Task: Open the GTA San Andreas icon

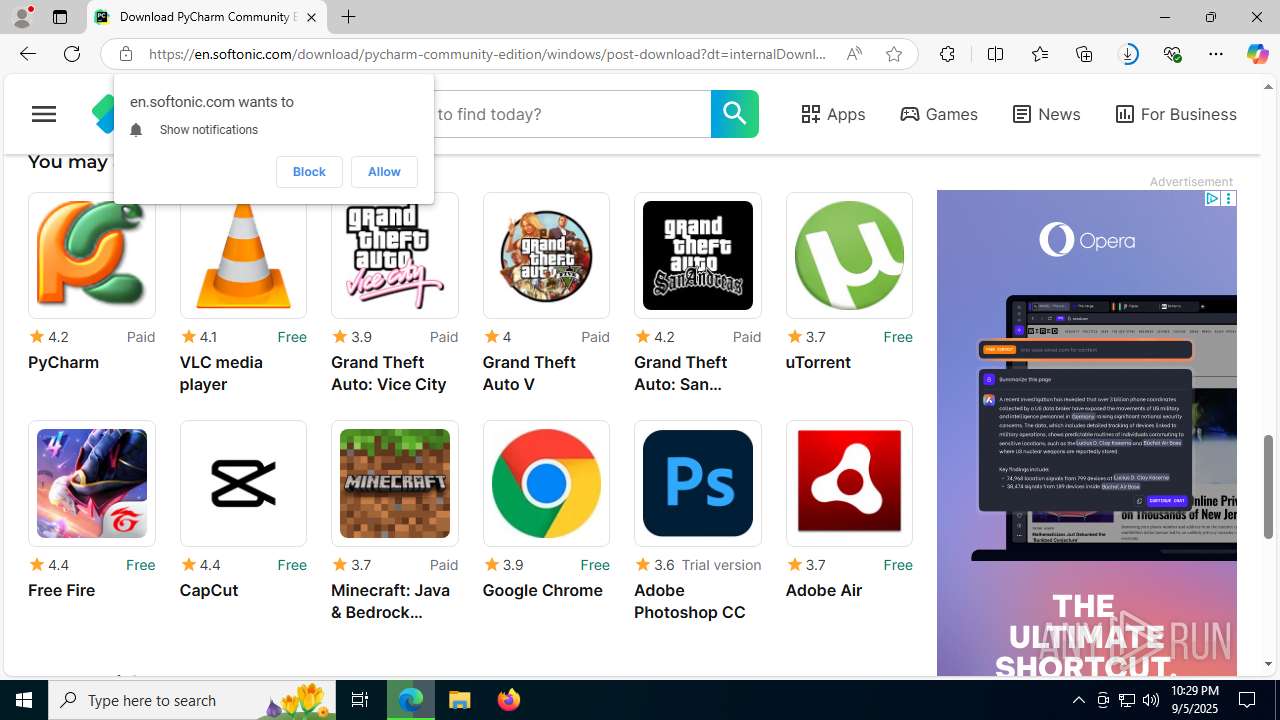Action: [698, 255]
